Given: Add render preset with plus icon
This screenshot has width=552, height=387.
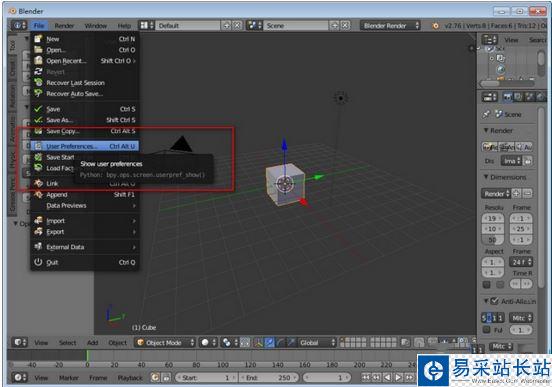Looking at the screenshot, I should tap(516, 193).
